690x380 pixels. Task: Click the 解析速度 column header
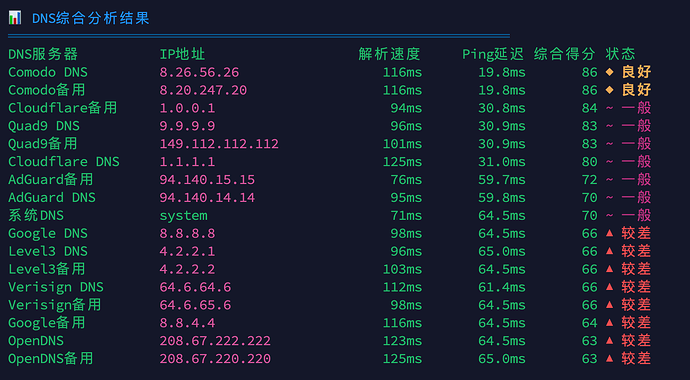(389, 54)
